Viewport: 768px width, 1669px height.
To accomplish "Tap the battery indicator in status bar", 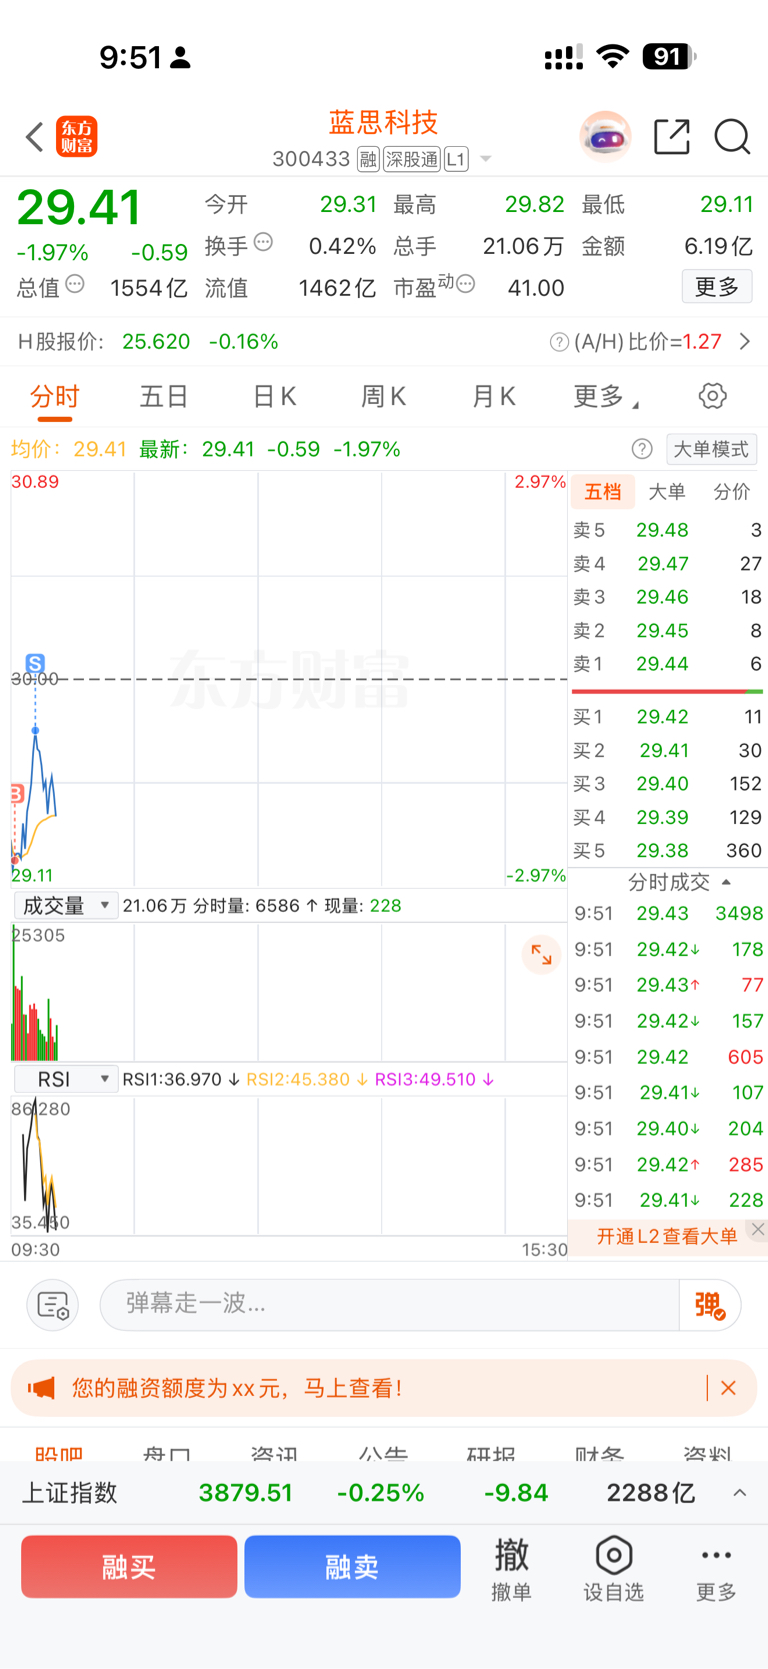I will pyautogui.click(x=669, y=56).
